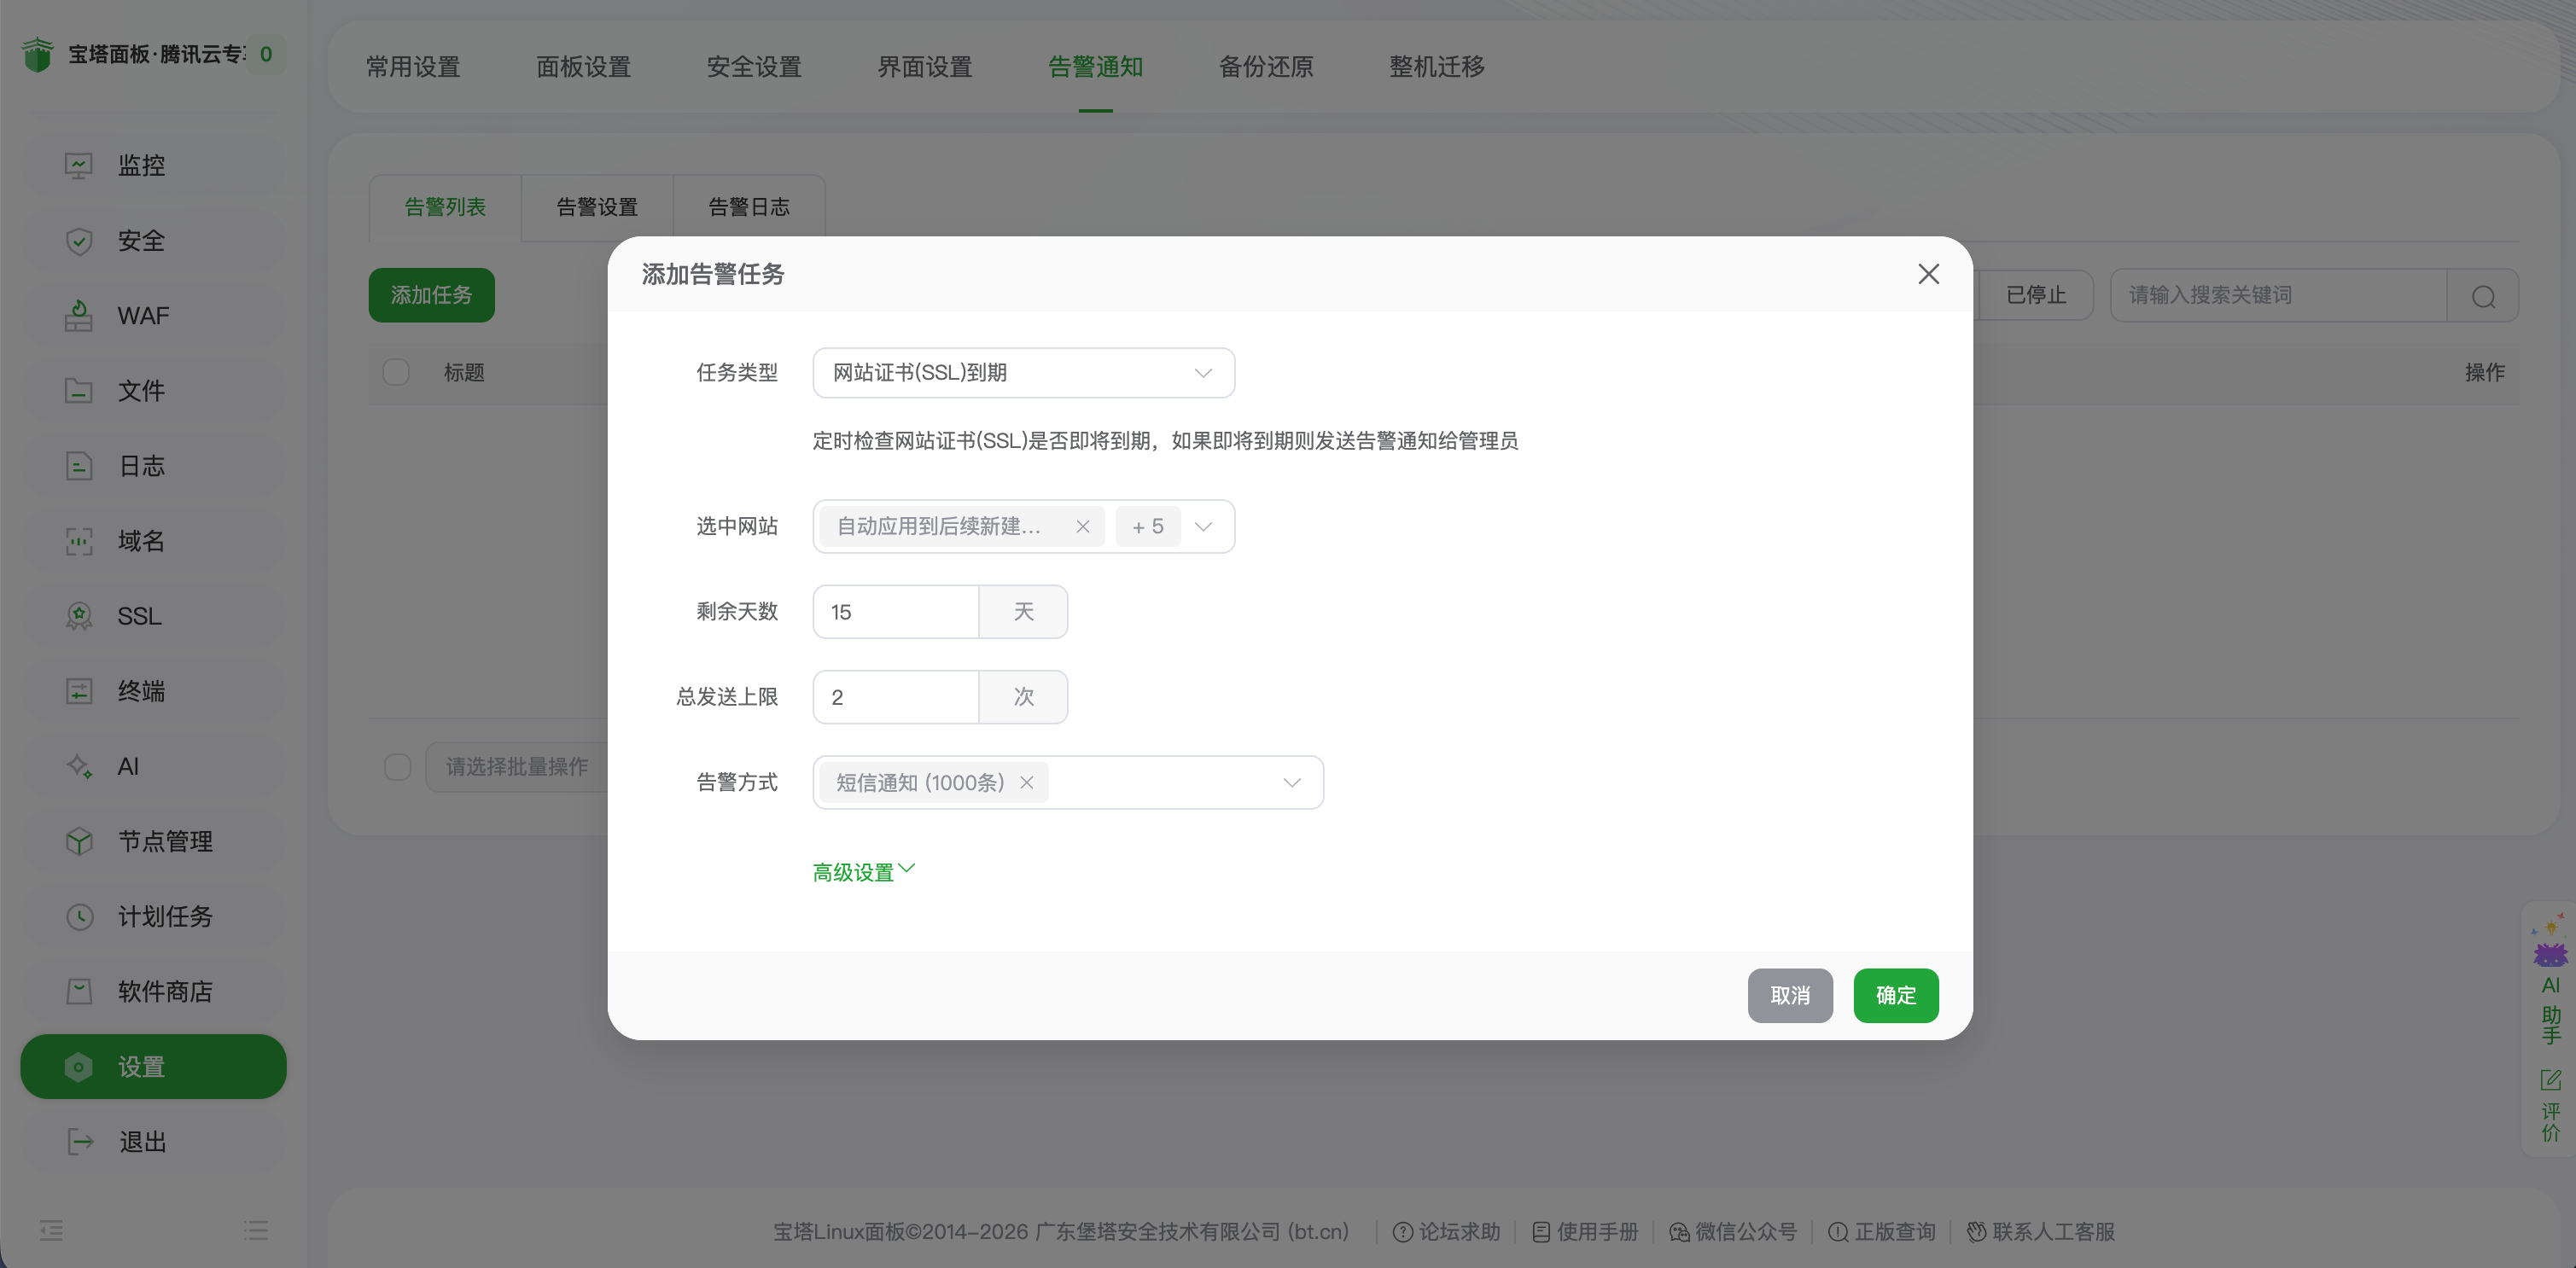The image size is (2576, 1268).
Task: Click the search magnifier icon
Action: [x=2483, y=296]
